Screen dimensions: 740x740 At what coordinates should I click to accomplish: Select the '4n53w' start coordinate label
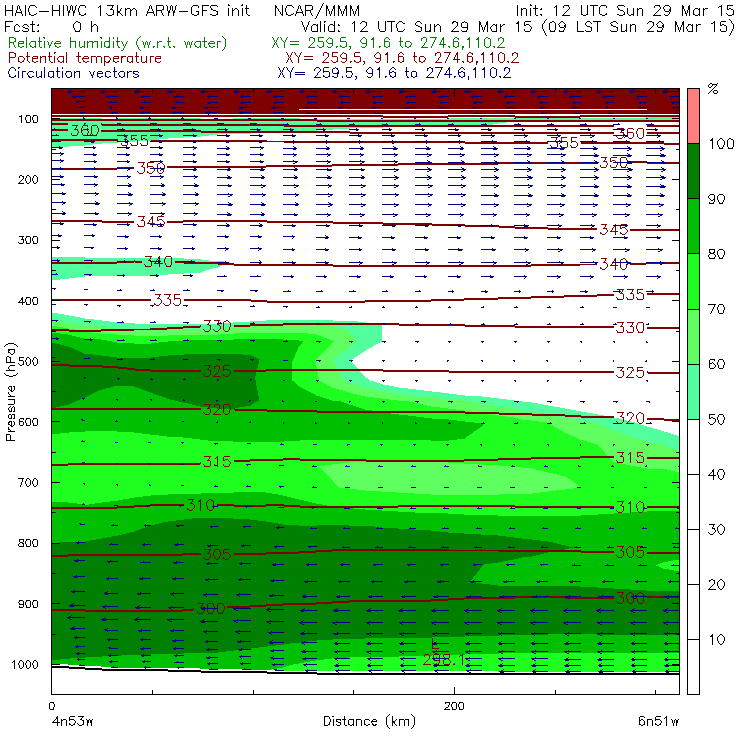(73, 722)
